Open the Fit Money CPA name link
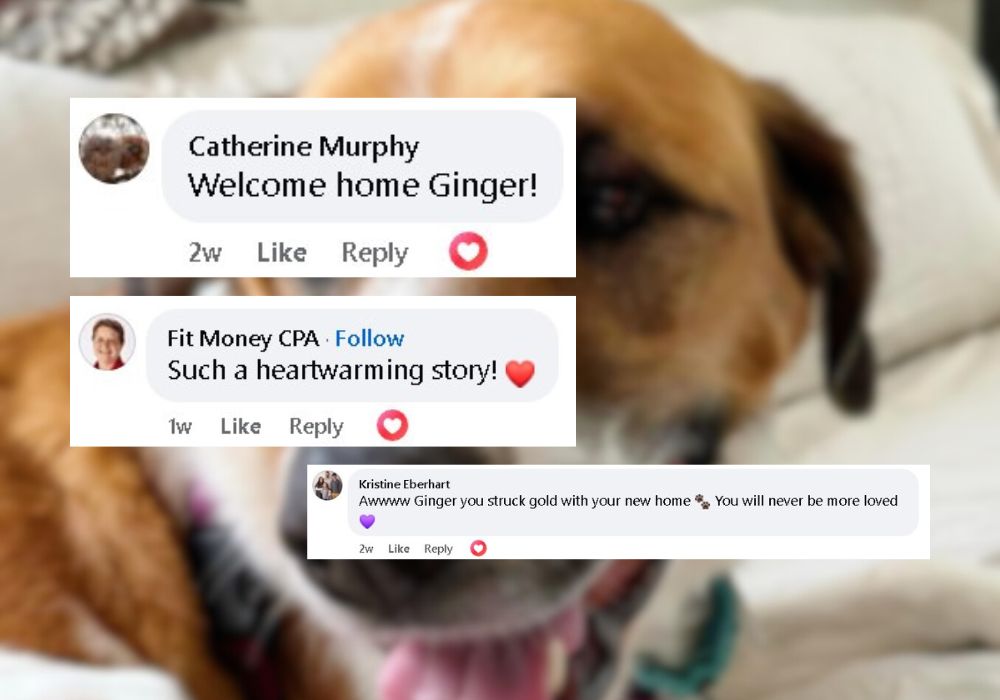This screenshot has height=700, width=1000. tap(243, 339)
